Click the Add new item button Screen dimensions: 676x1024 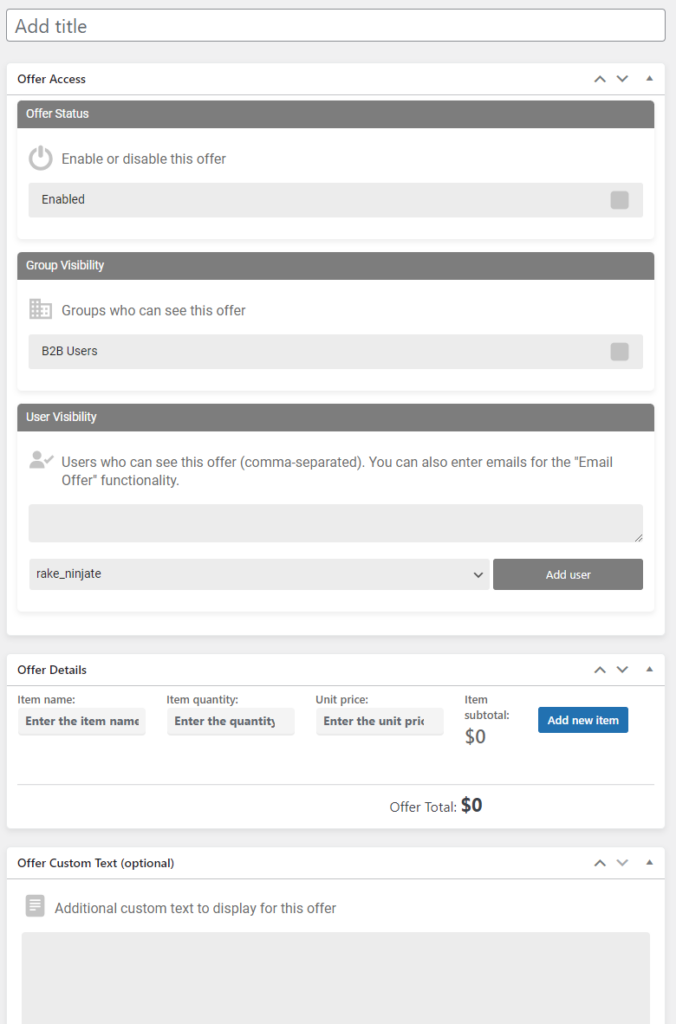[x=583, y=720]
